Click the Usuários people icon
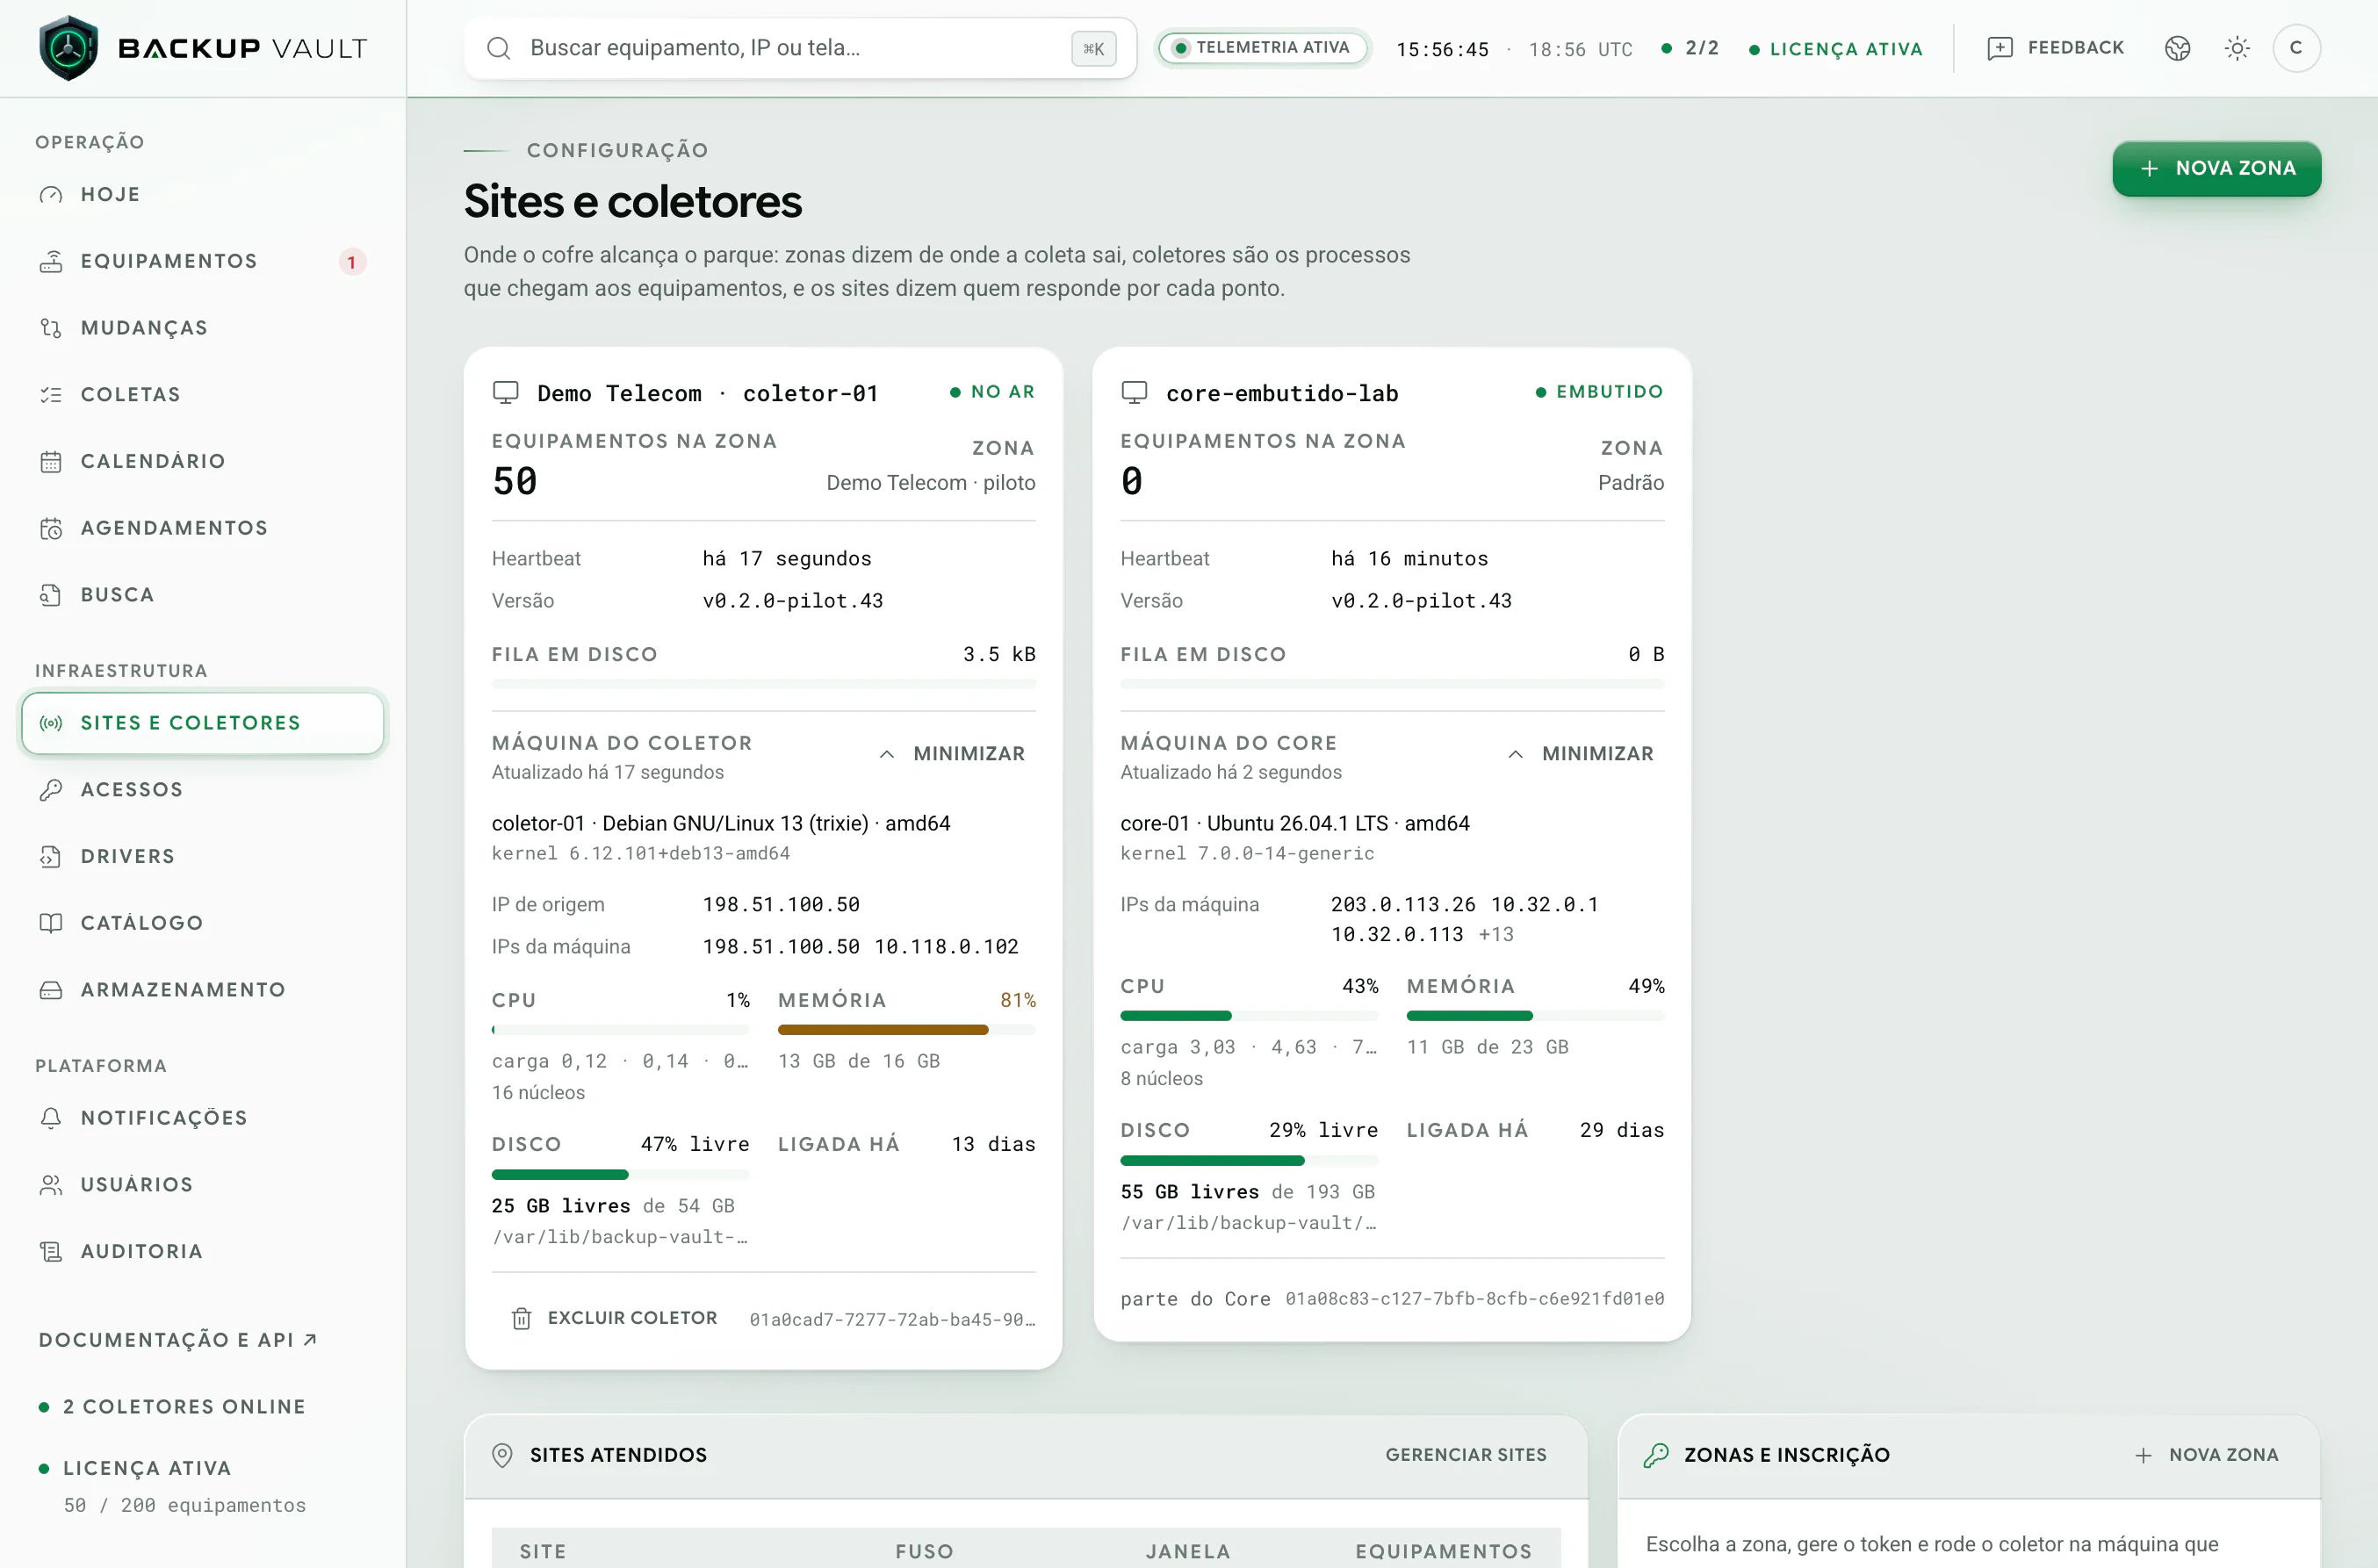 (51, 1185)
